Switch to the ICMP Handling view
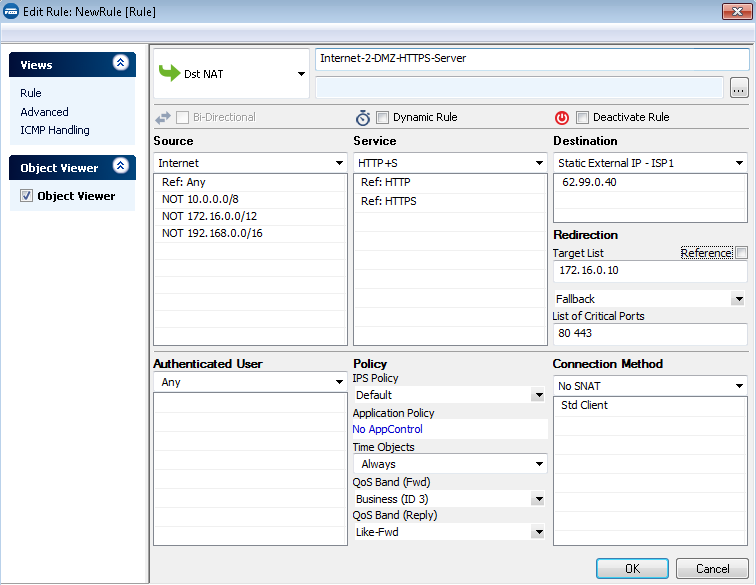The image size is (756, 585). click(55, 130)
